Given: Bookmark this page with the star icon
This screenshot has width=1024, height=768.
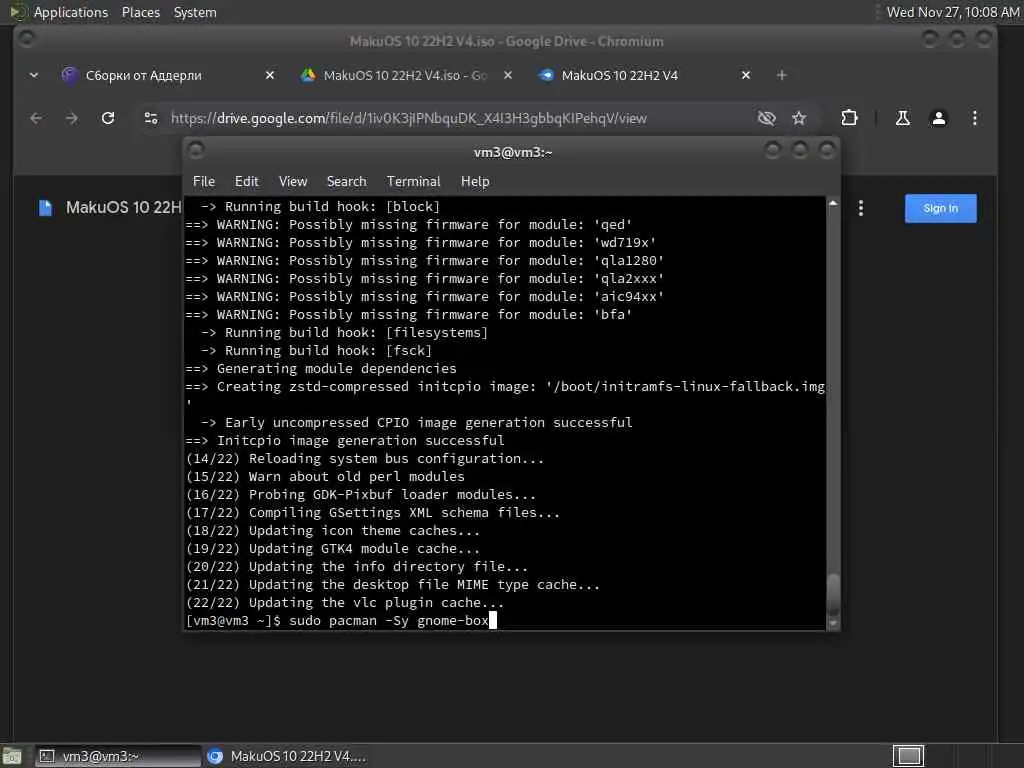Looking at the screenshot, I should (x=799, y=118).
